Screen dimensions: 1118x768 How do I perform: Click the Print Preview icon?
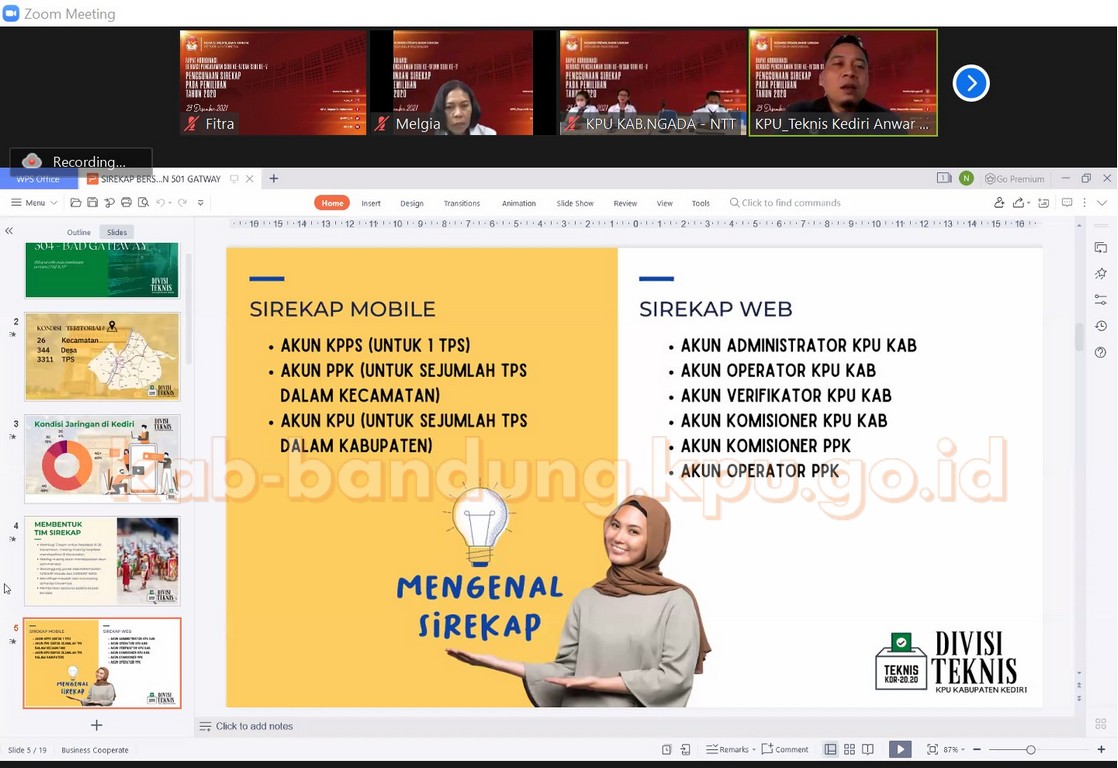(142, 203)
